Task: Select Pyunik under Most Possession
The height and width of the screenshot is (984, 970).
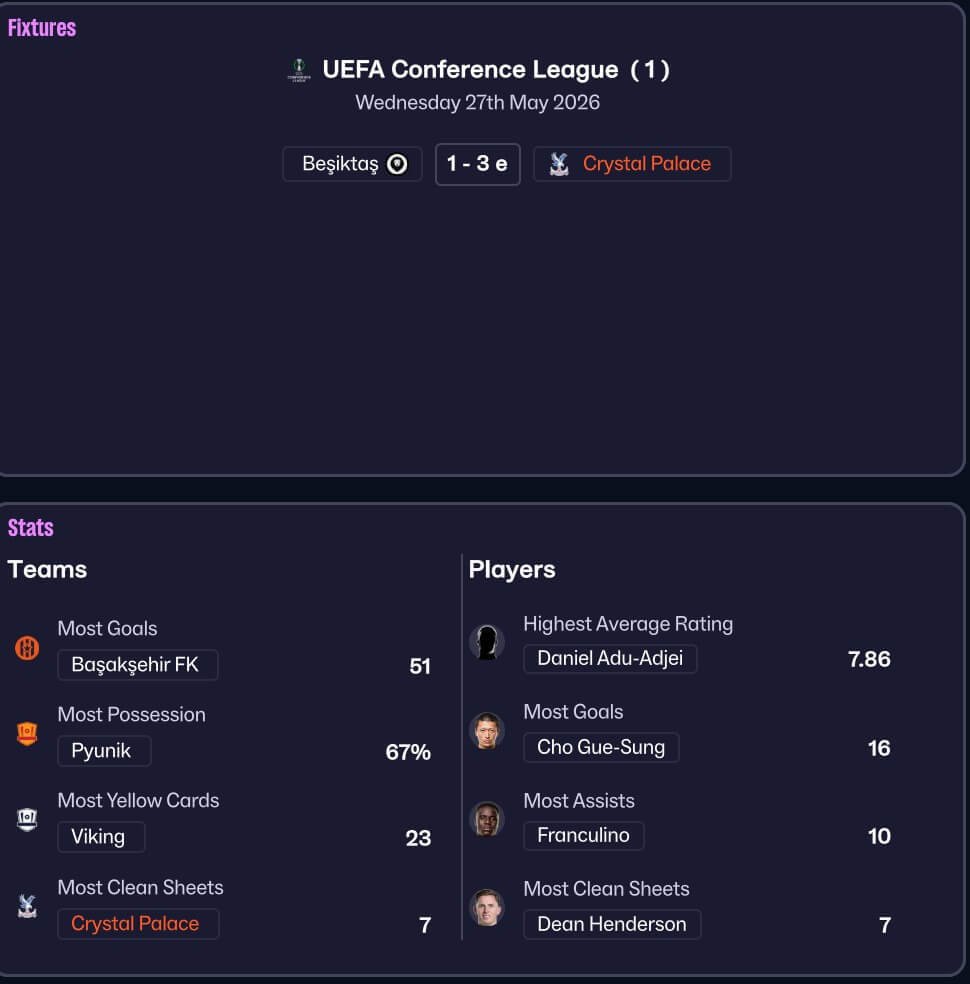Action: tap(104, 751)
